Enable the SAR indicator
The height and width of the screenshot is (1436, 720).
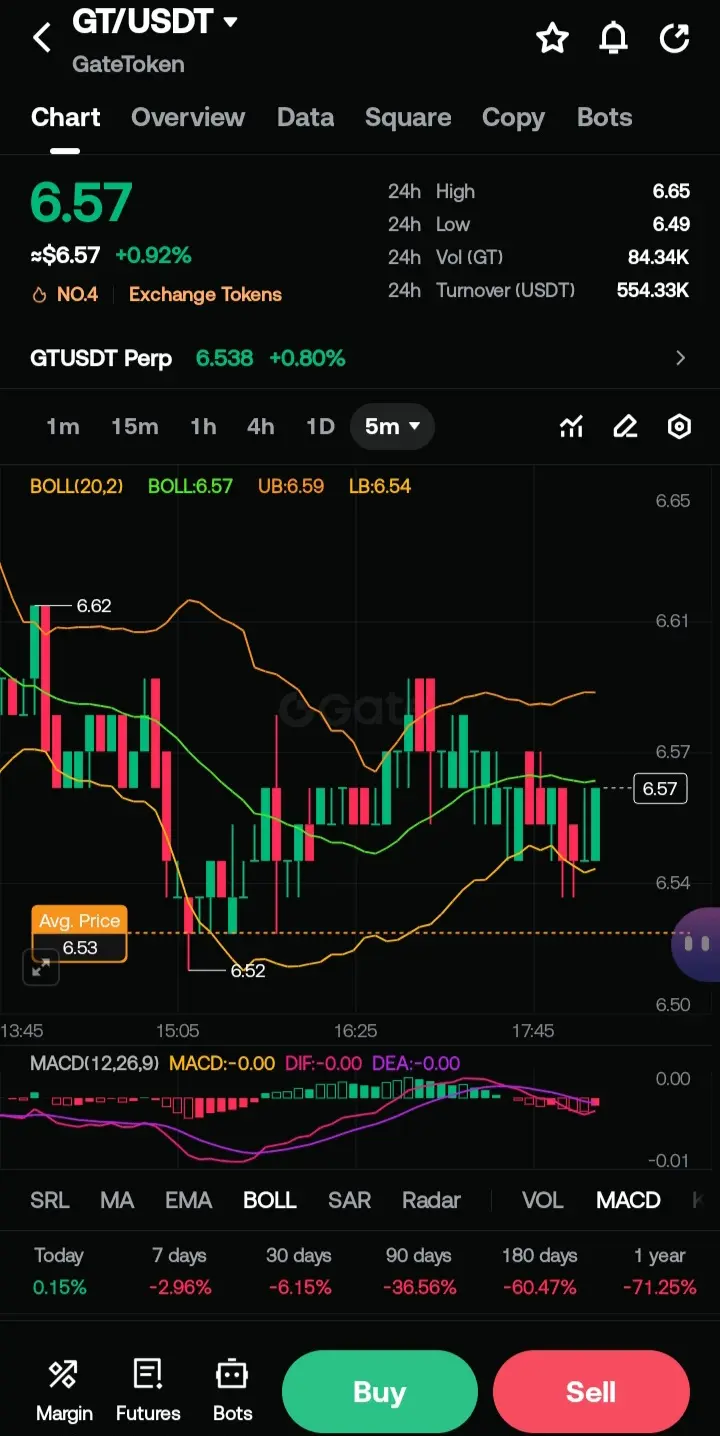click(349, 1200)
